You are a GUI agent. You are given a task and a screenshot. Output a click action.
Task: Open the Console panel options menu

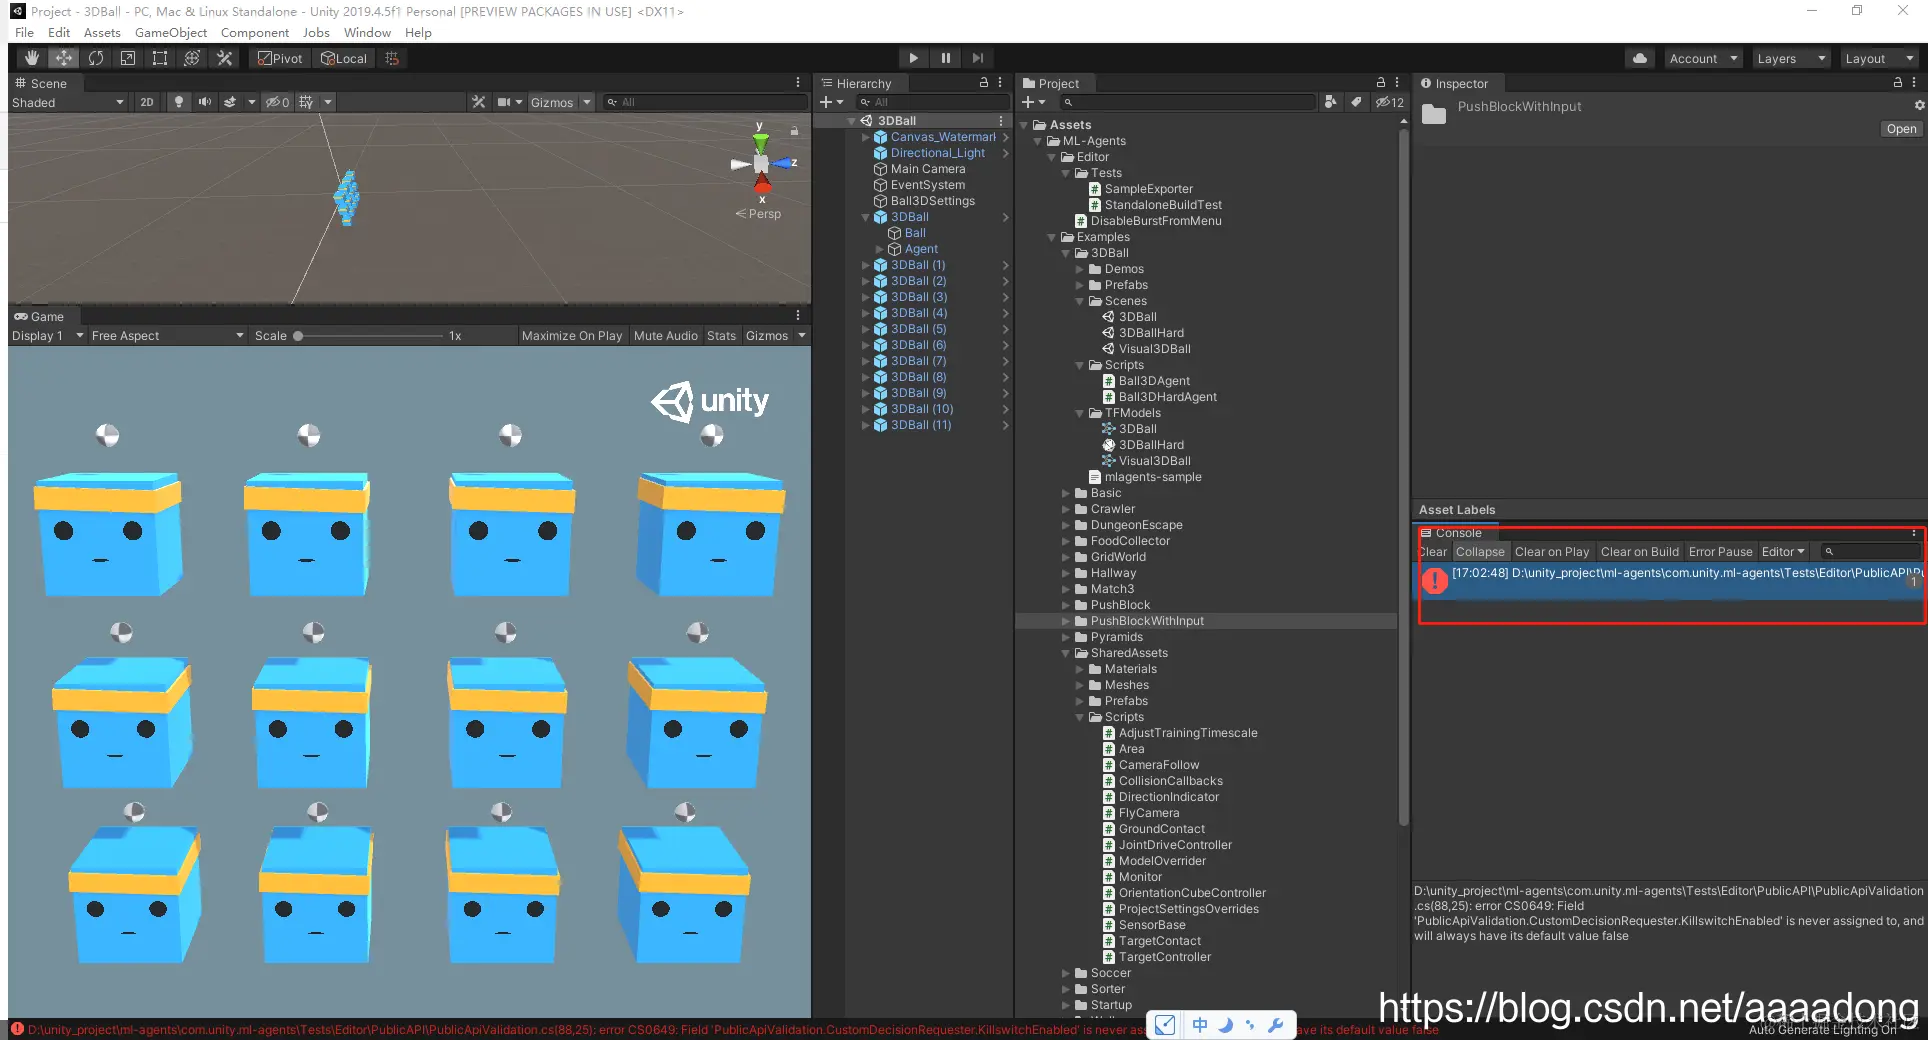tap(1914, 533)
